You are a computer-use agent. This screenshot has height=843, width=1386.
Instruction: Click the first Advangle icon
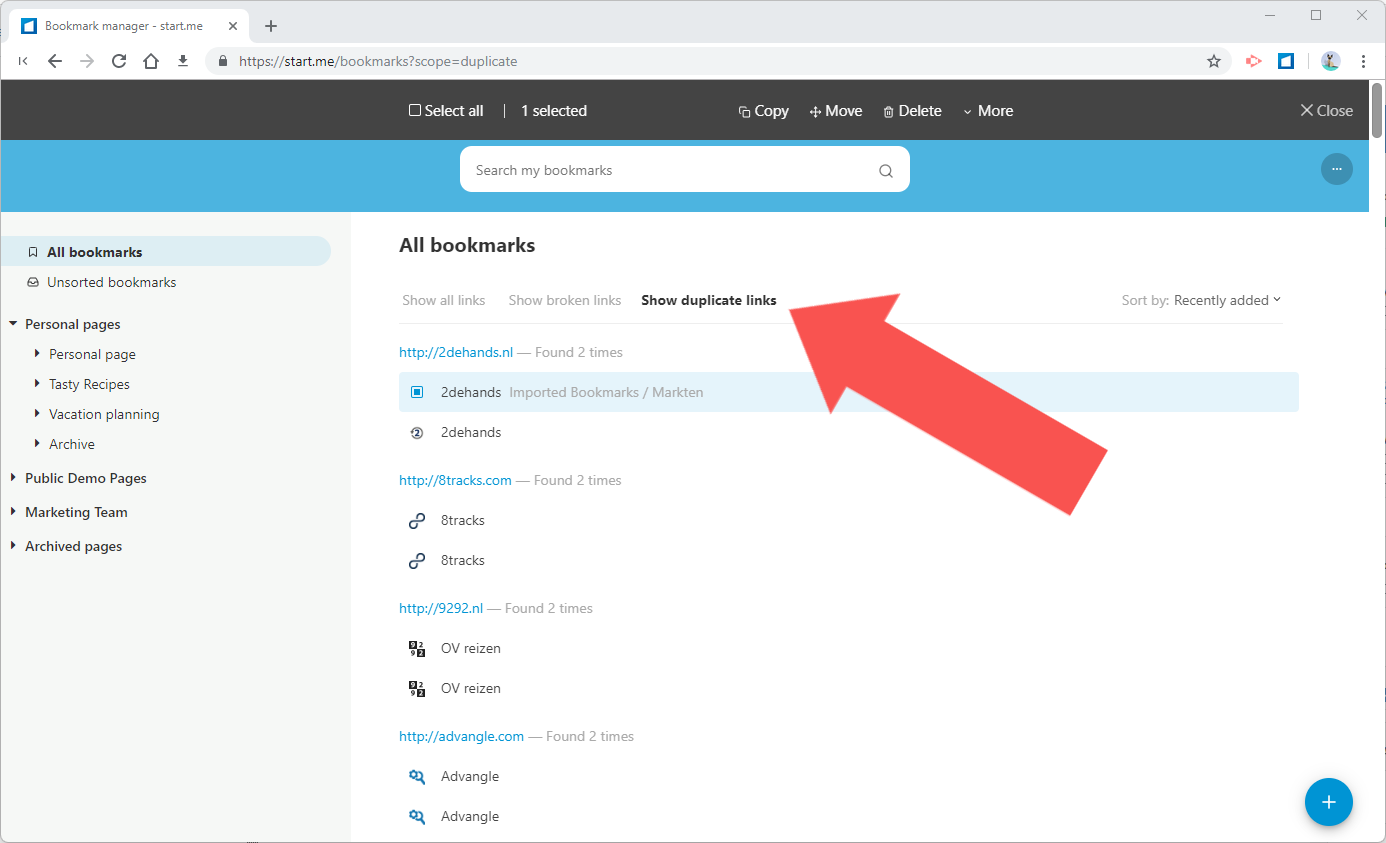click(x=417, y=777)
